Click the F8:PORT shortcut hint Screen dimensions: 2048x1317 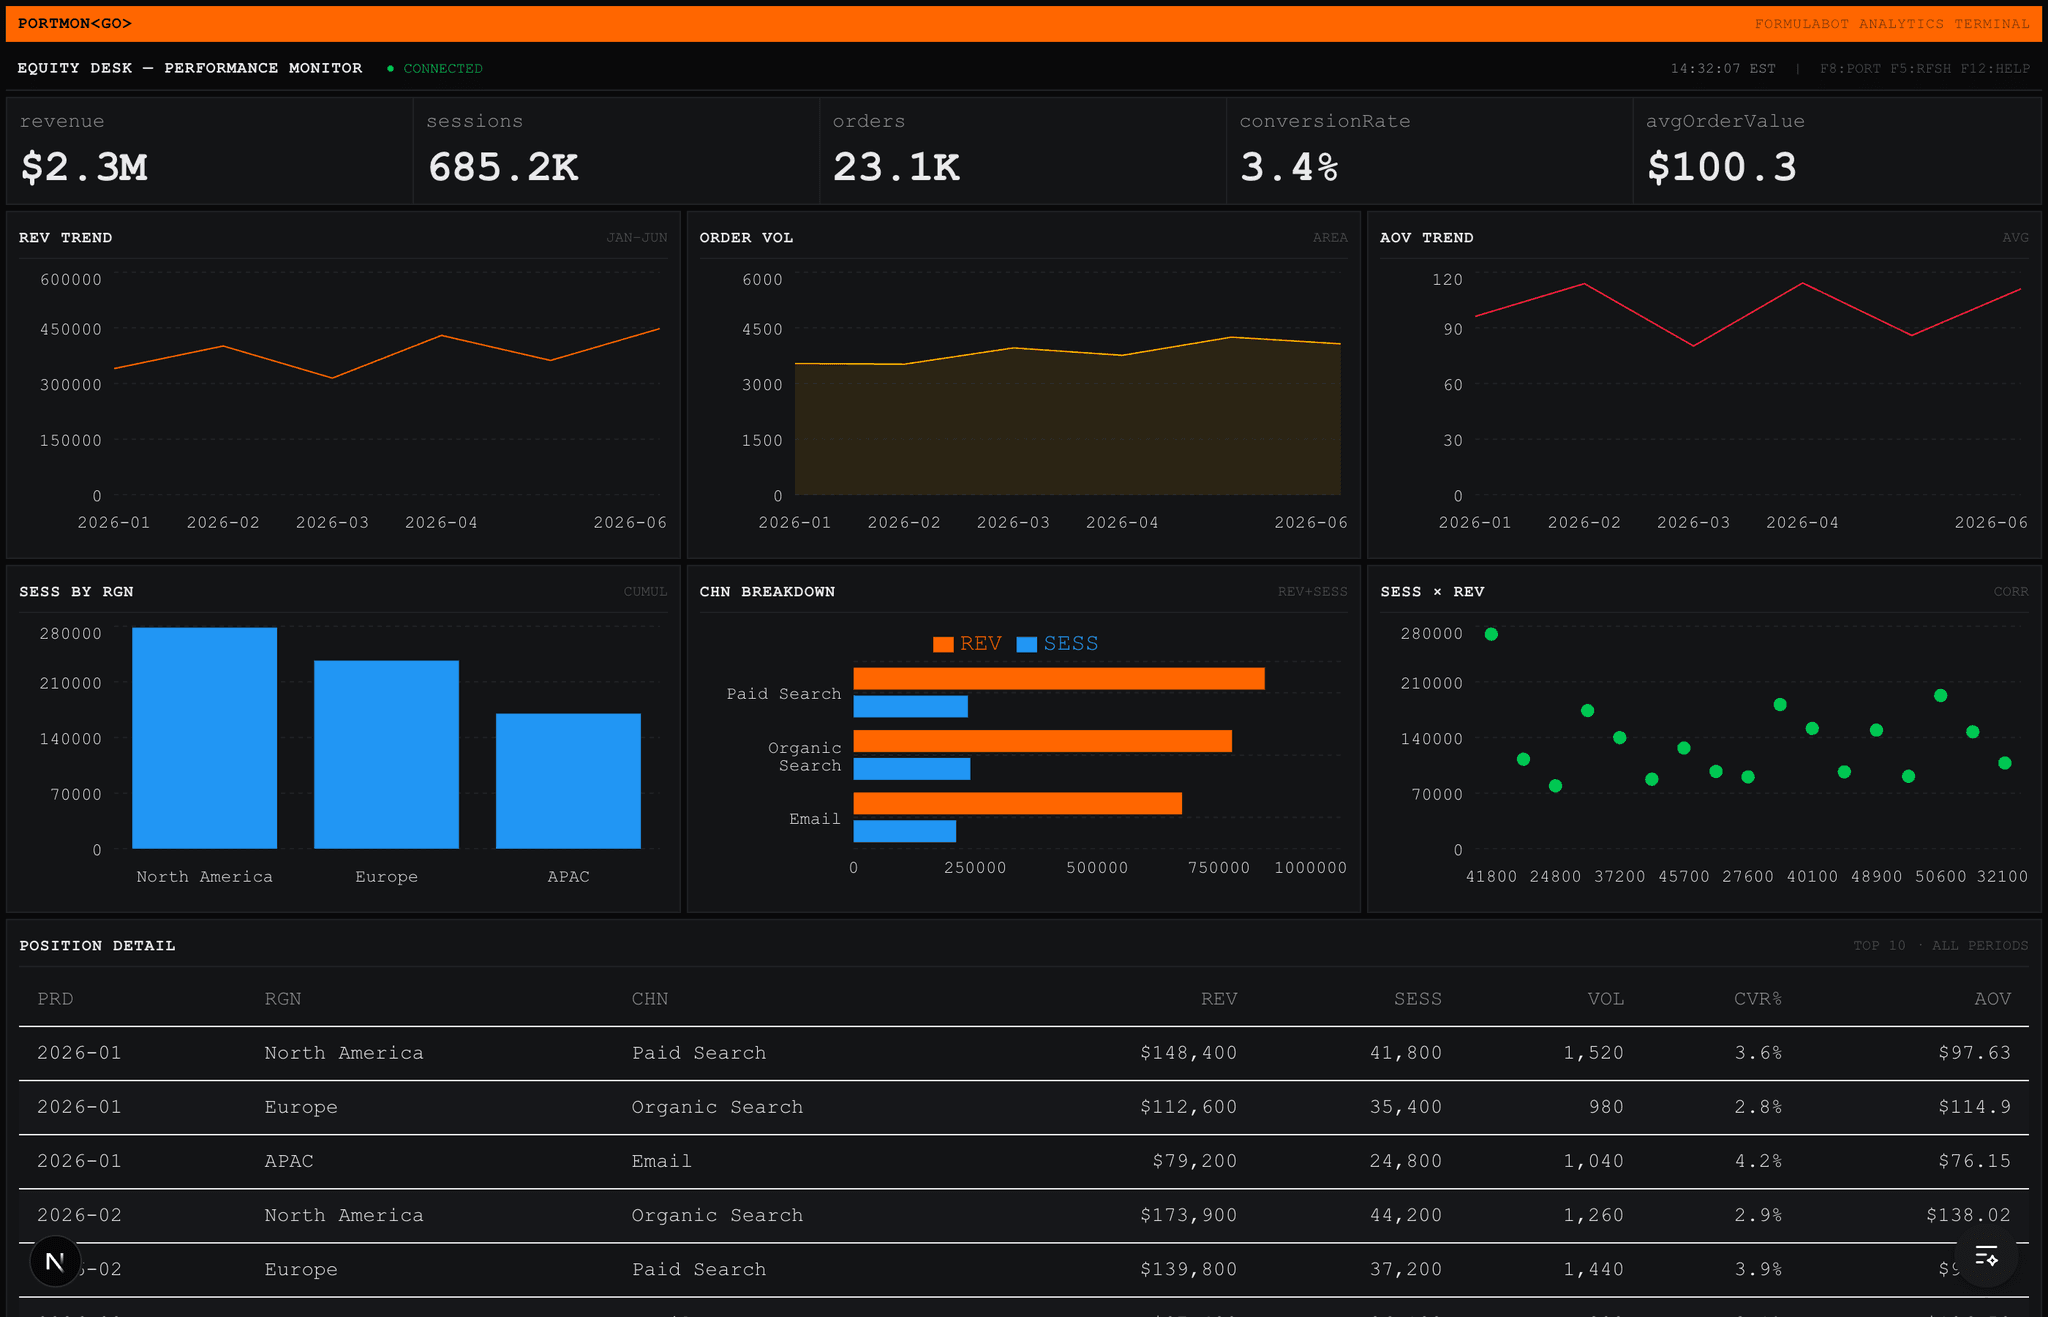tap(1849, 69)
